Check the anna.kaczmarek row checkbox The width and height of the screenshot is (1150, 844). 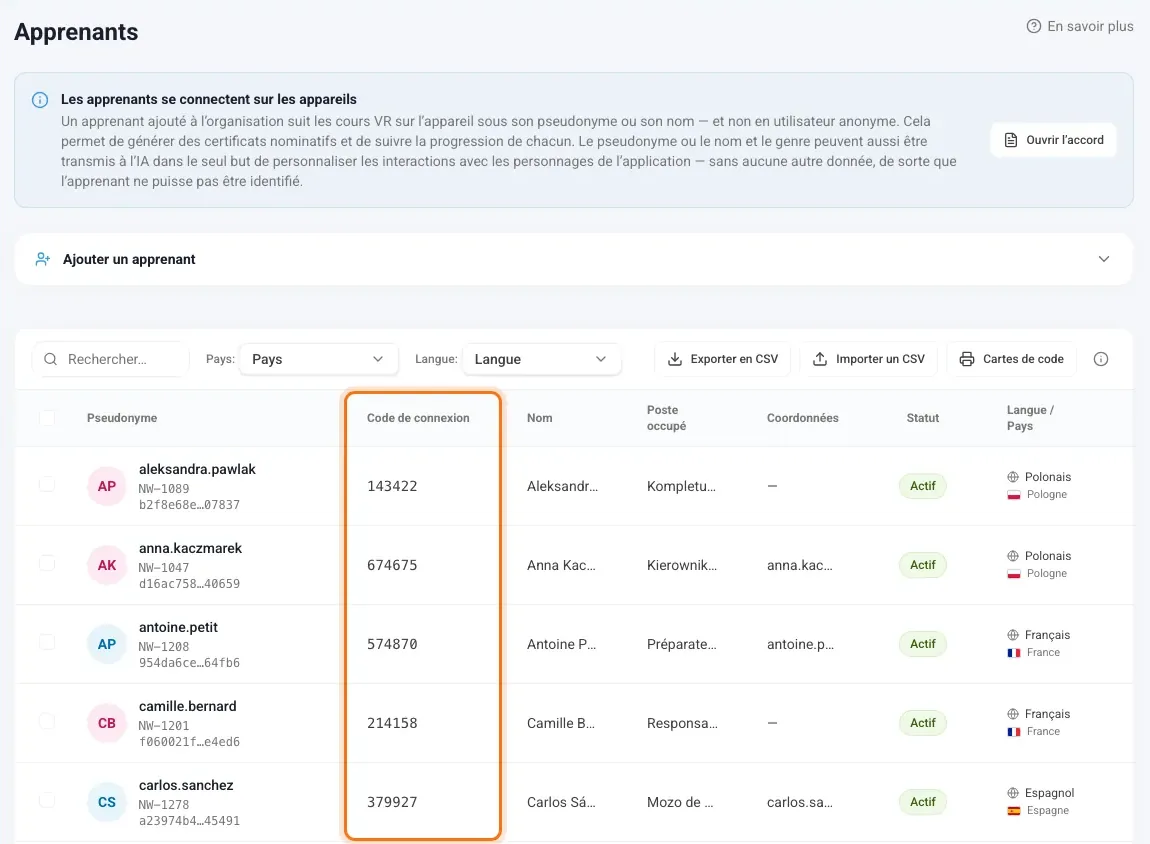[47, 563]
